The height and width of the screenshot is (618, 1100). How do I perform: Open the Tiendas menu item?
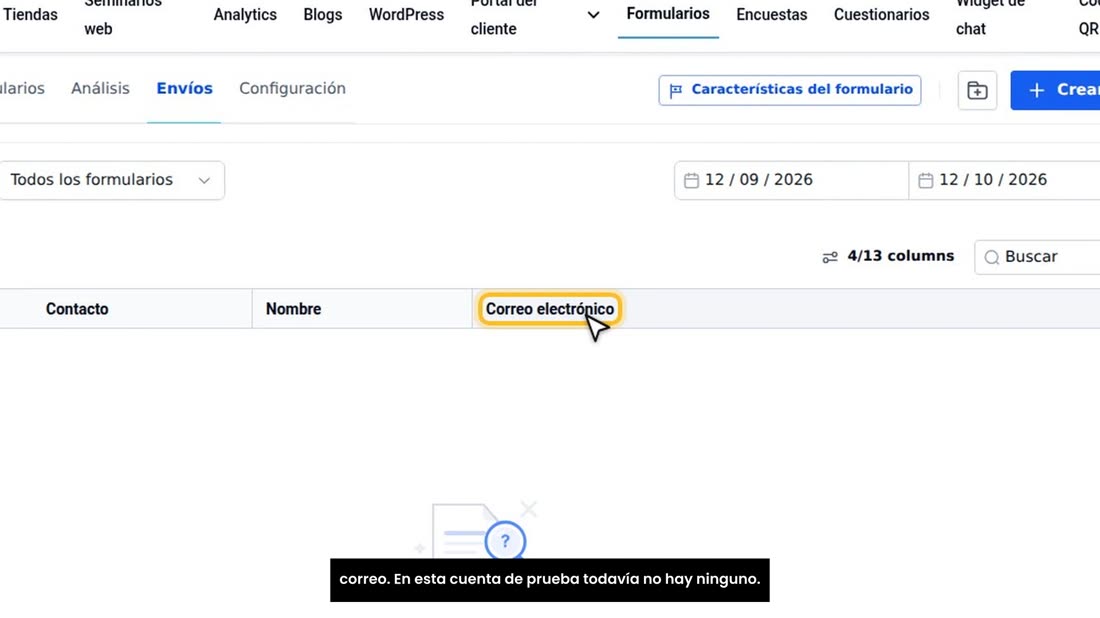[30, 15]
